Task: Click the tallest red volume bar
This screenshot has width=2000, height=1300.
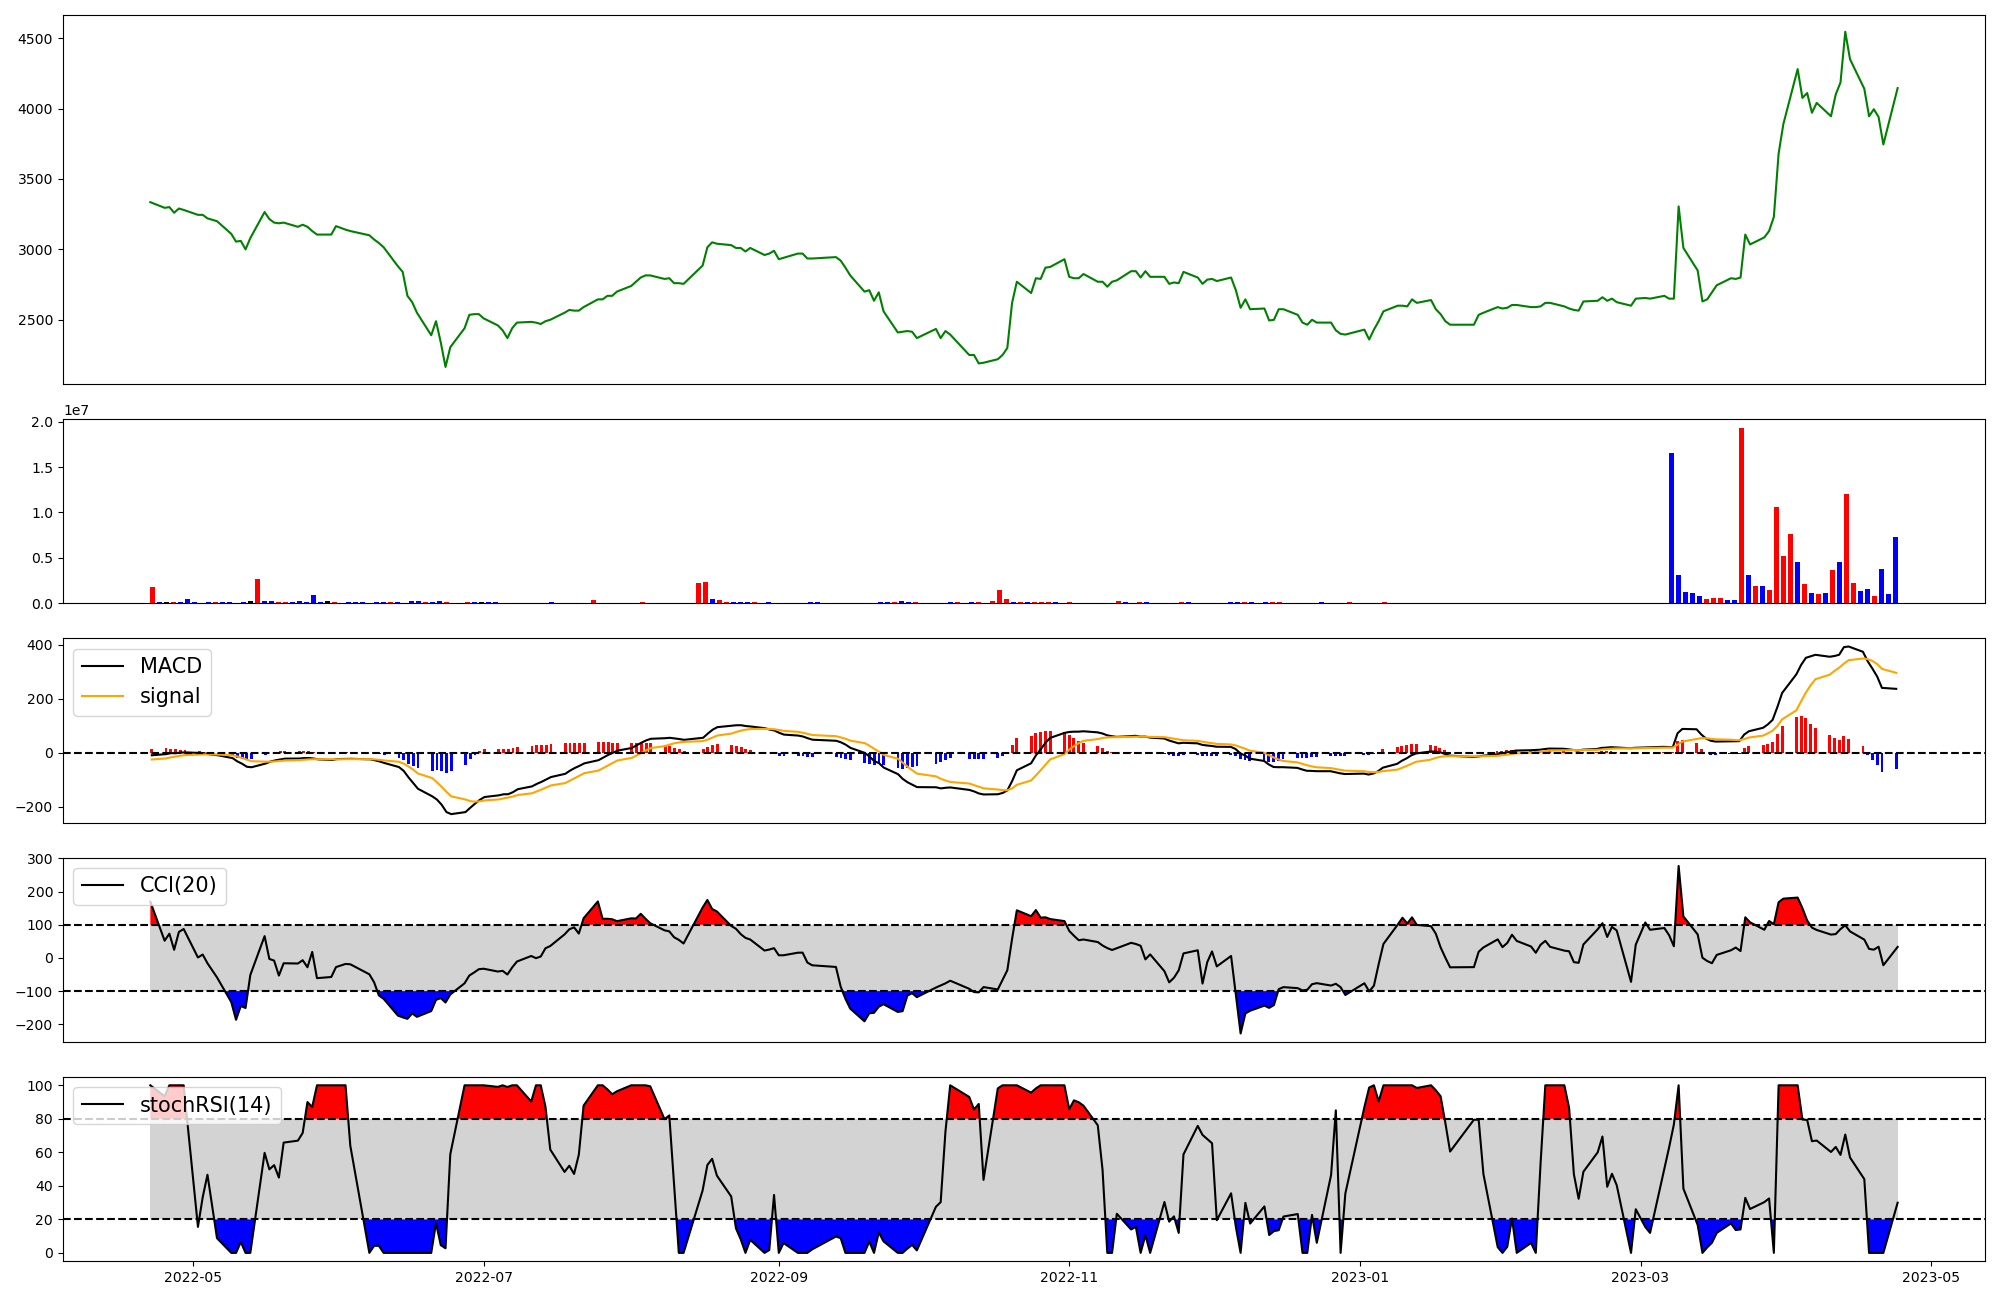Action: (x=1741, y=516)
